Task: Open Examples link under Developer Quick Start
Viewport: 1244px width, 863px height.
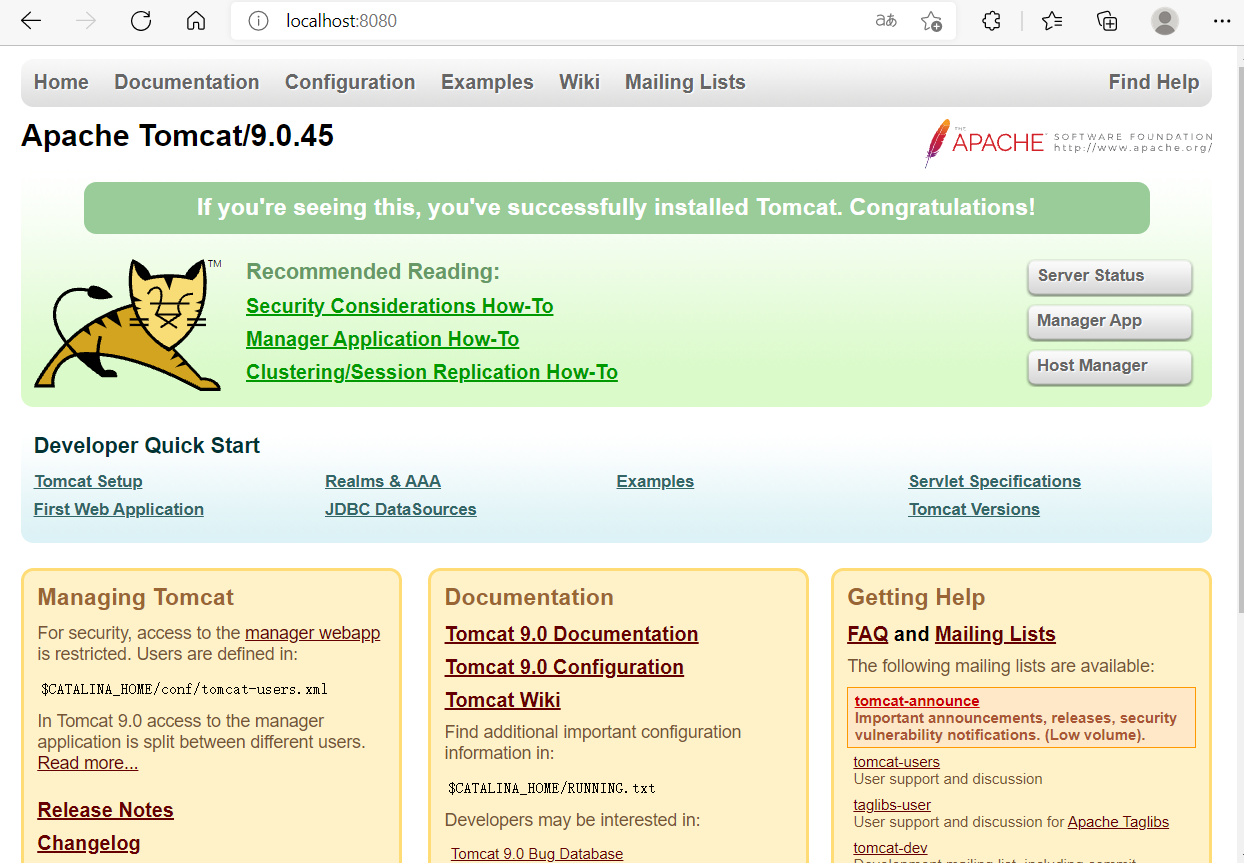Action: 655,482
